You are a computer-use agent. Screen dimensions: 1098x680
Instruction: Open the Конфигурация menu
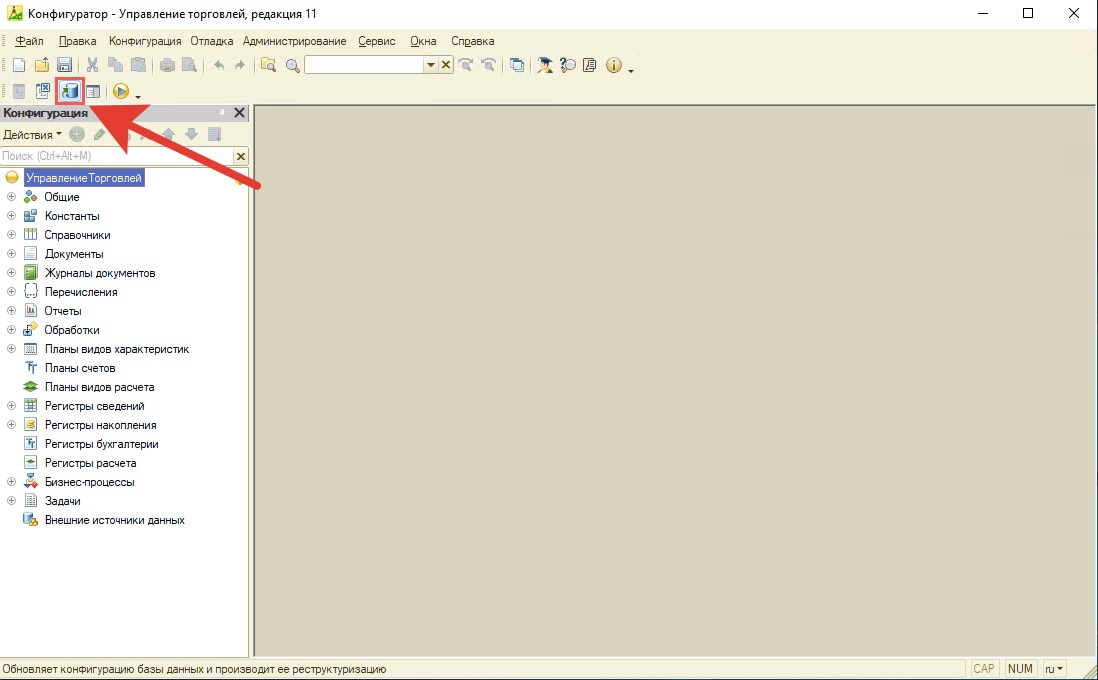[x=145, y=41]
